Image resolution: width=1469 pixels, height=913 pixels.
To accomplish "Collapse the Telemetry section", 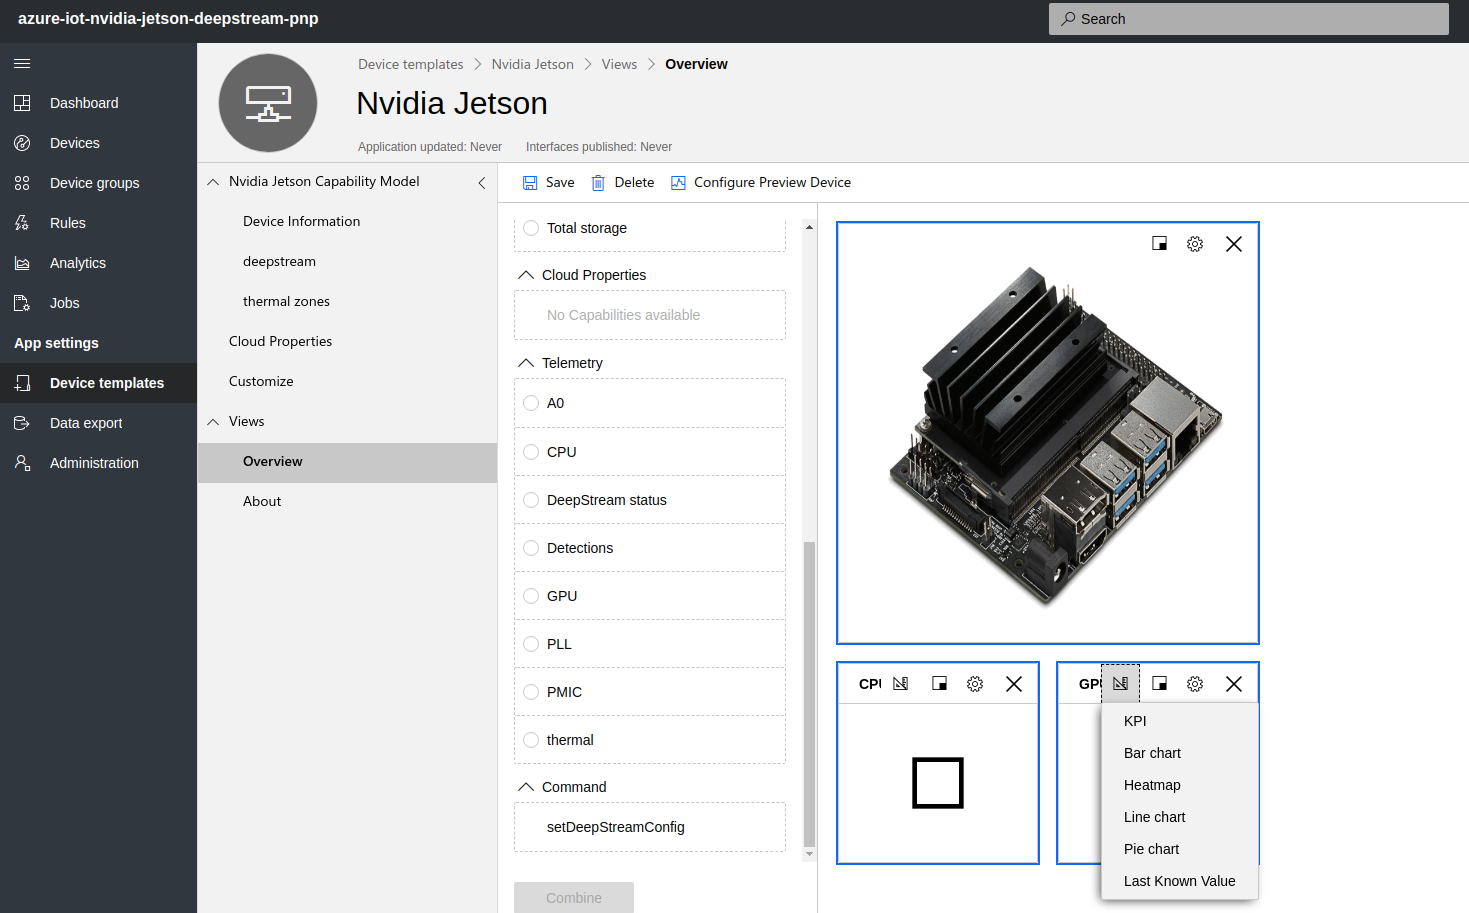I will (526, 363).
